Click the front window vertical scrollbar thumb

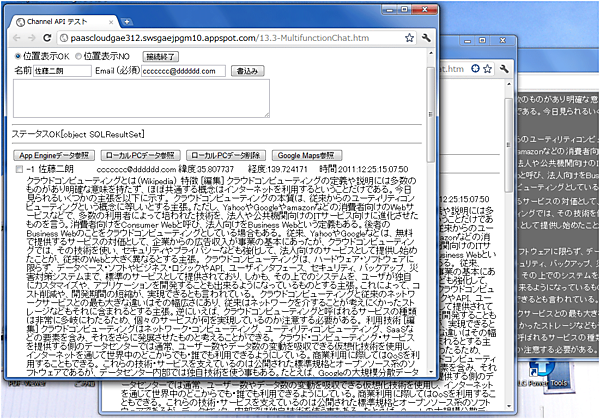pyautogui.click(x=431, y=115)
